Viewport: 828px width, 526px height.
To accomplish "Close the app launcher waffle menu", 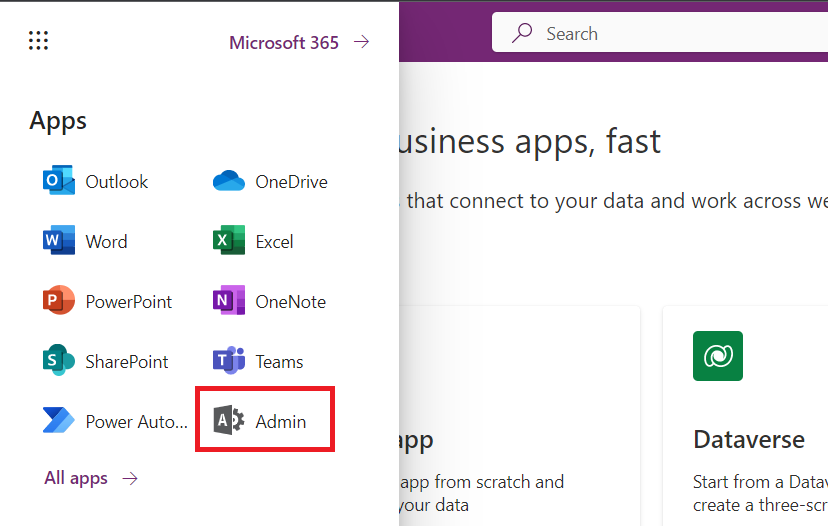I will 39,40.
